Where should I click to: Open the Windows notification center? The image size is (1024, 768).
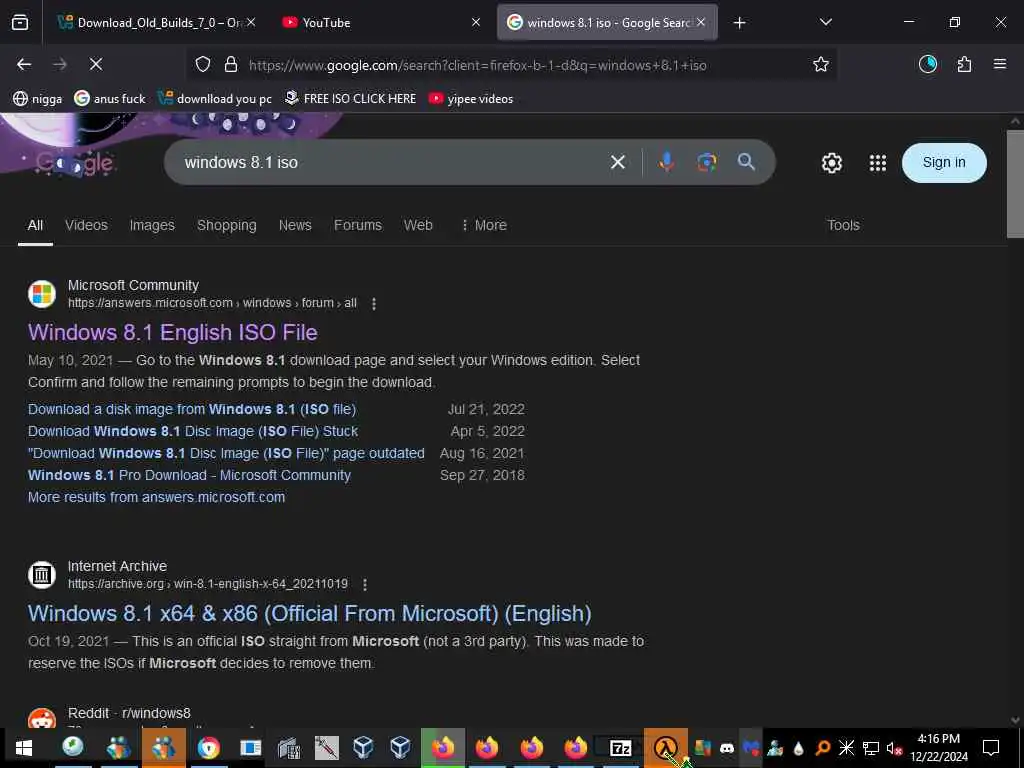(x=991, y=748)
